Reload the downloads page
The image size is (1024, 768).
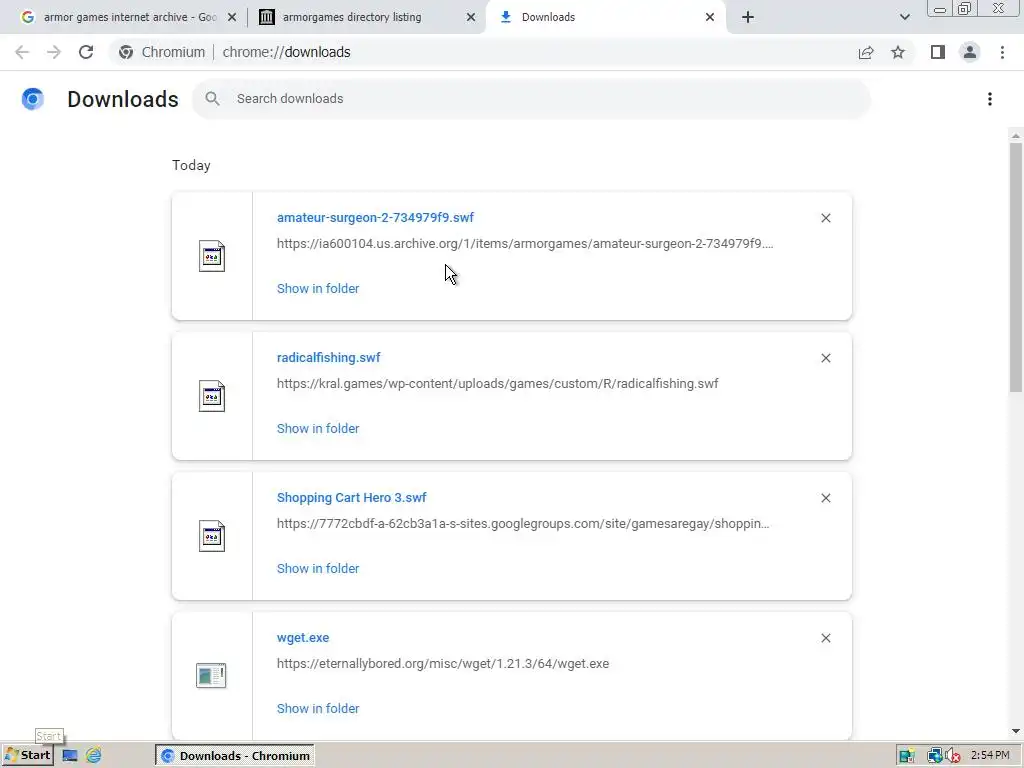(86, 52)
